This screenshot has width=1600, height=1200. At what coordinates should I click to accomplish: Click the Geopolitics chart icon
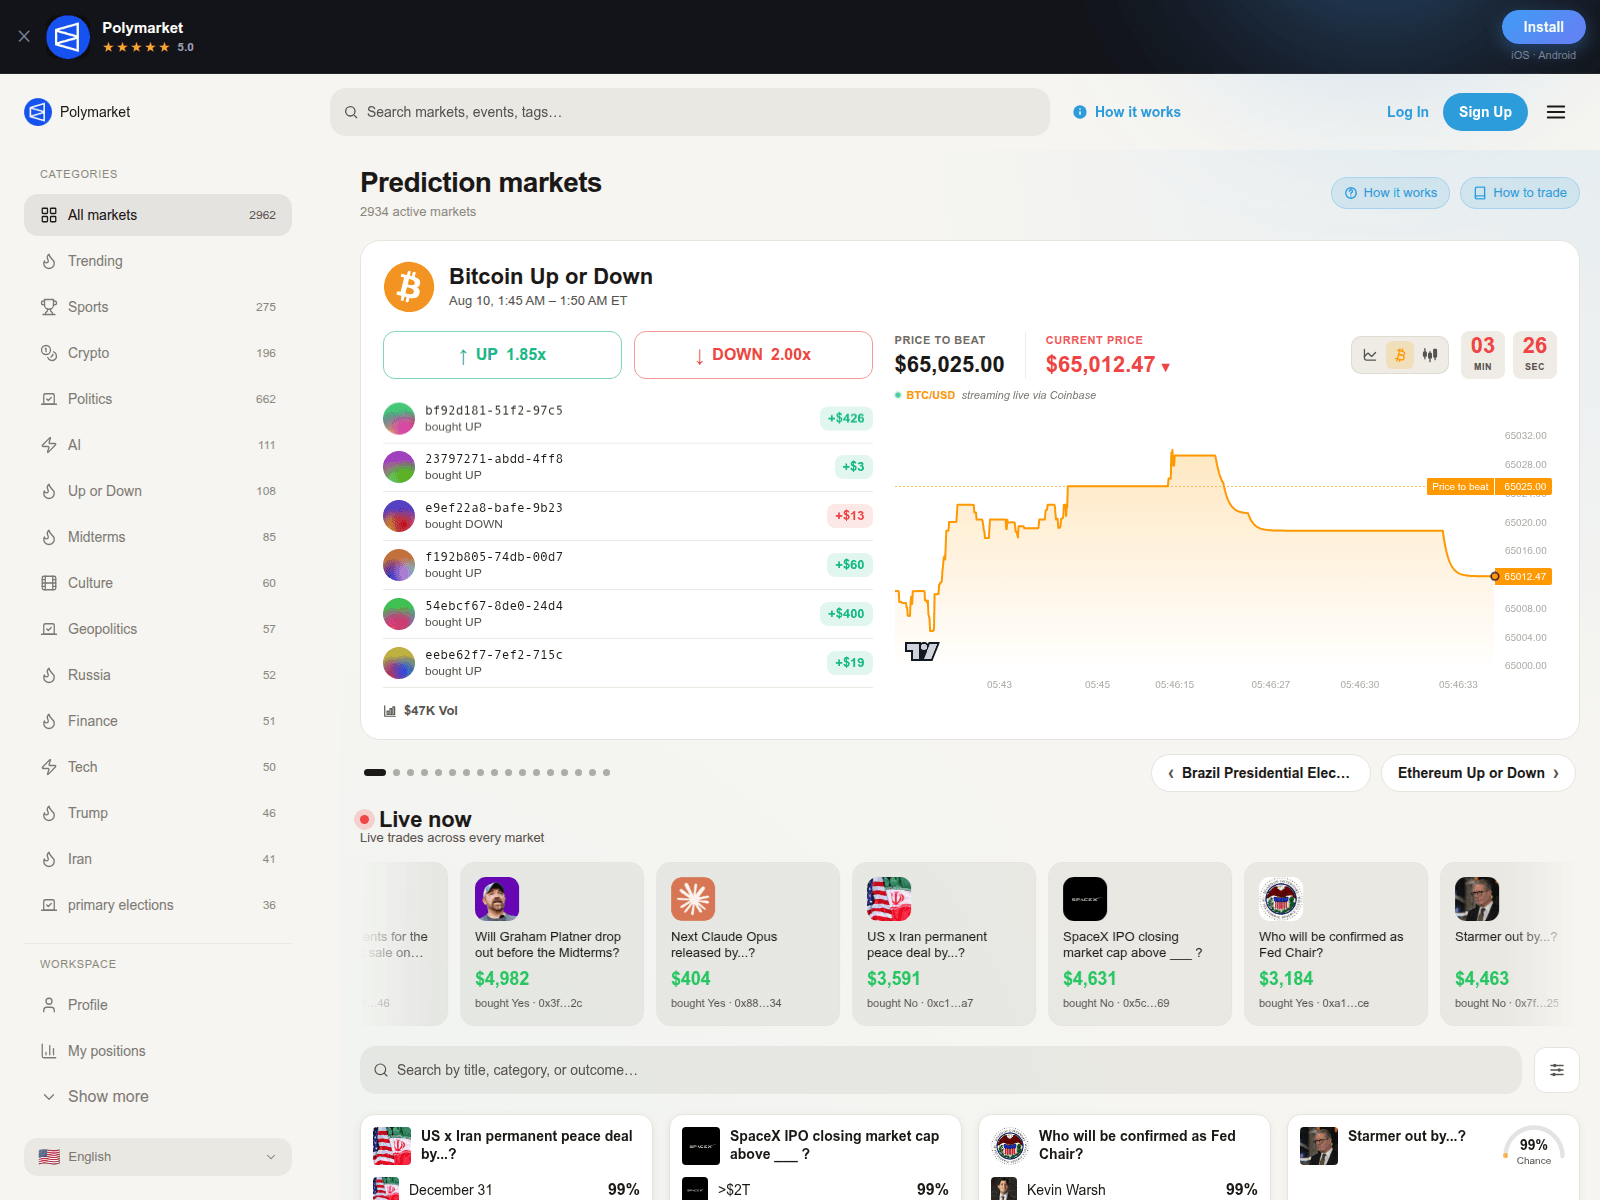point(49,629)
